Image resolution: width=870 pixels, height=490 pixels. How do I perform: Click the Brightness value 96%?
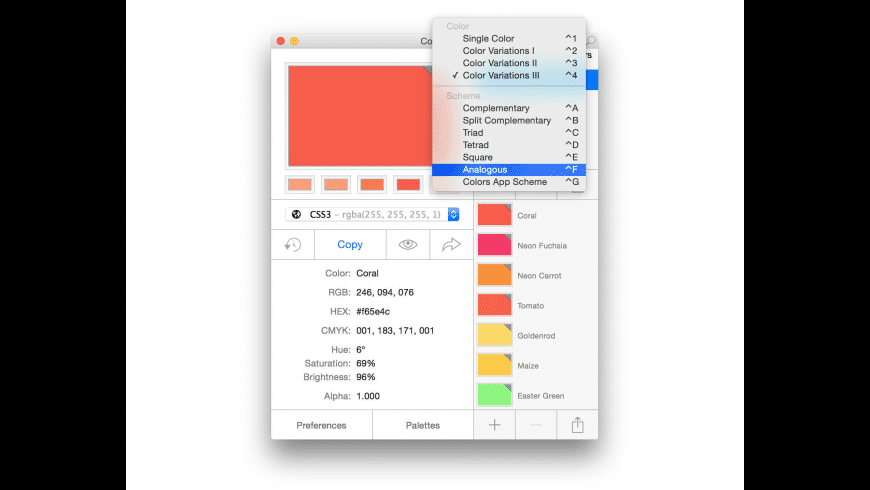[366, 377]
